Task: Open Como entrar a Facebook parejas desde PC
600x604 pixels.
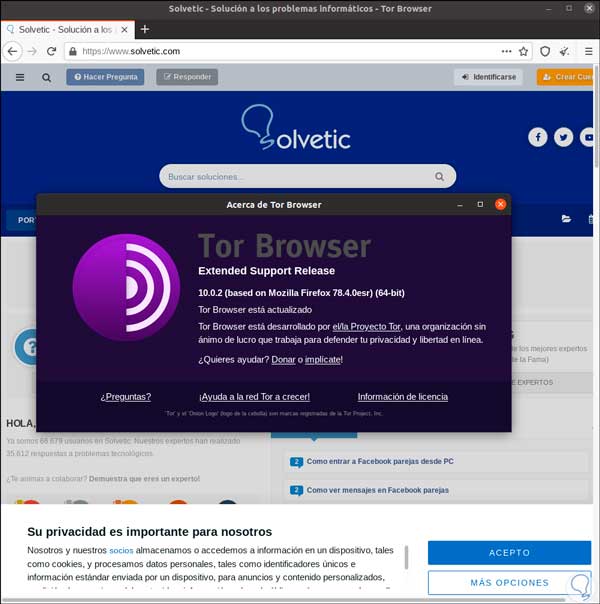Action: point(380,461)
